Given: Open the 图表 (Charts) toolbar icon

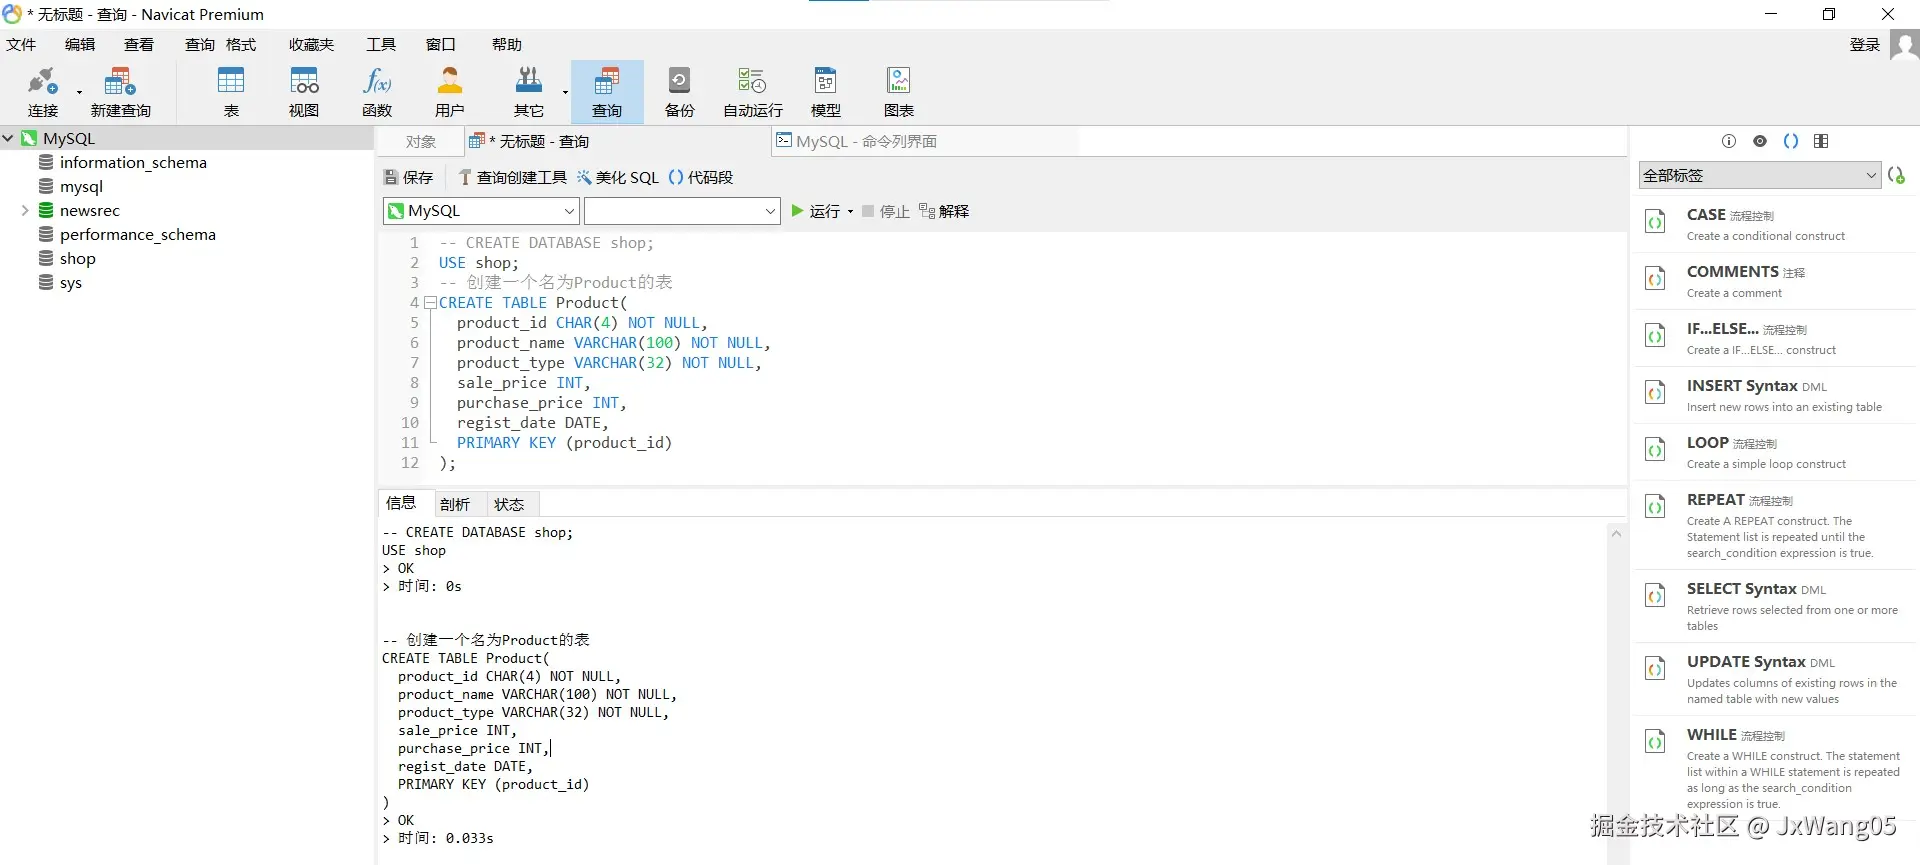Looking at the screenshot, I should pyautogui.click(x=899, y=92).
